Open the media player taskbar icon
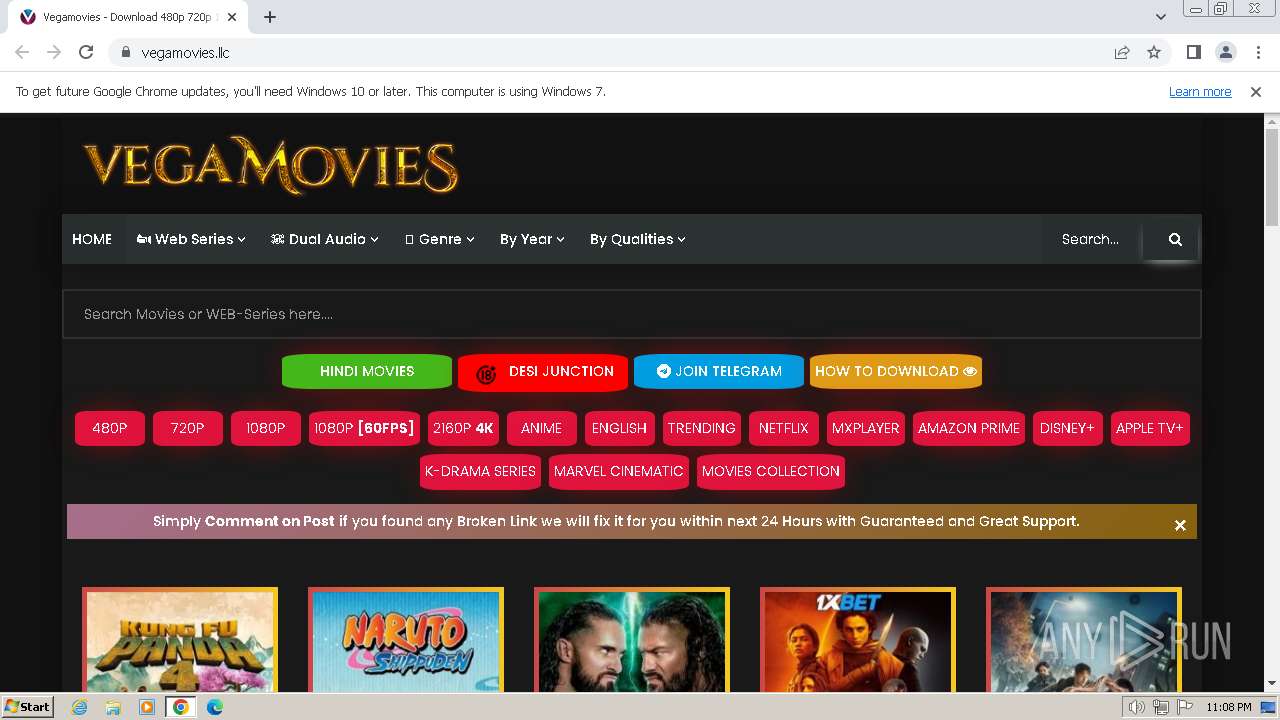 (x=147, y=707)
